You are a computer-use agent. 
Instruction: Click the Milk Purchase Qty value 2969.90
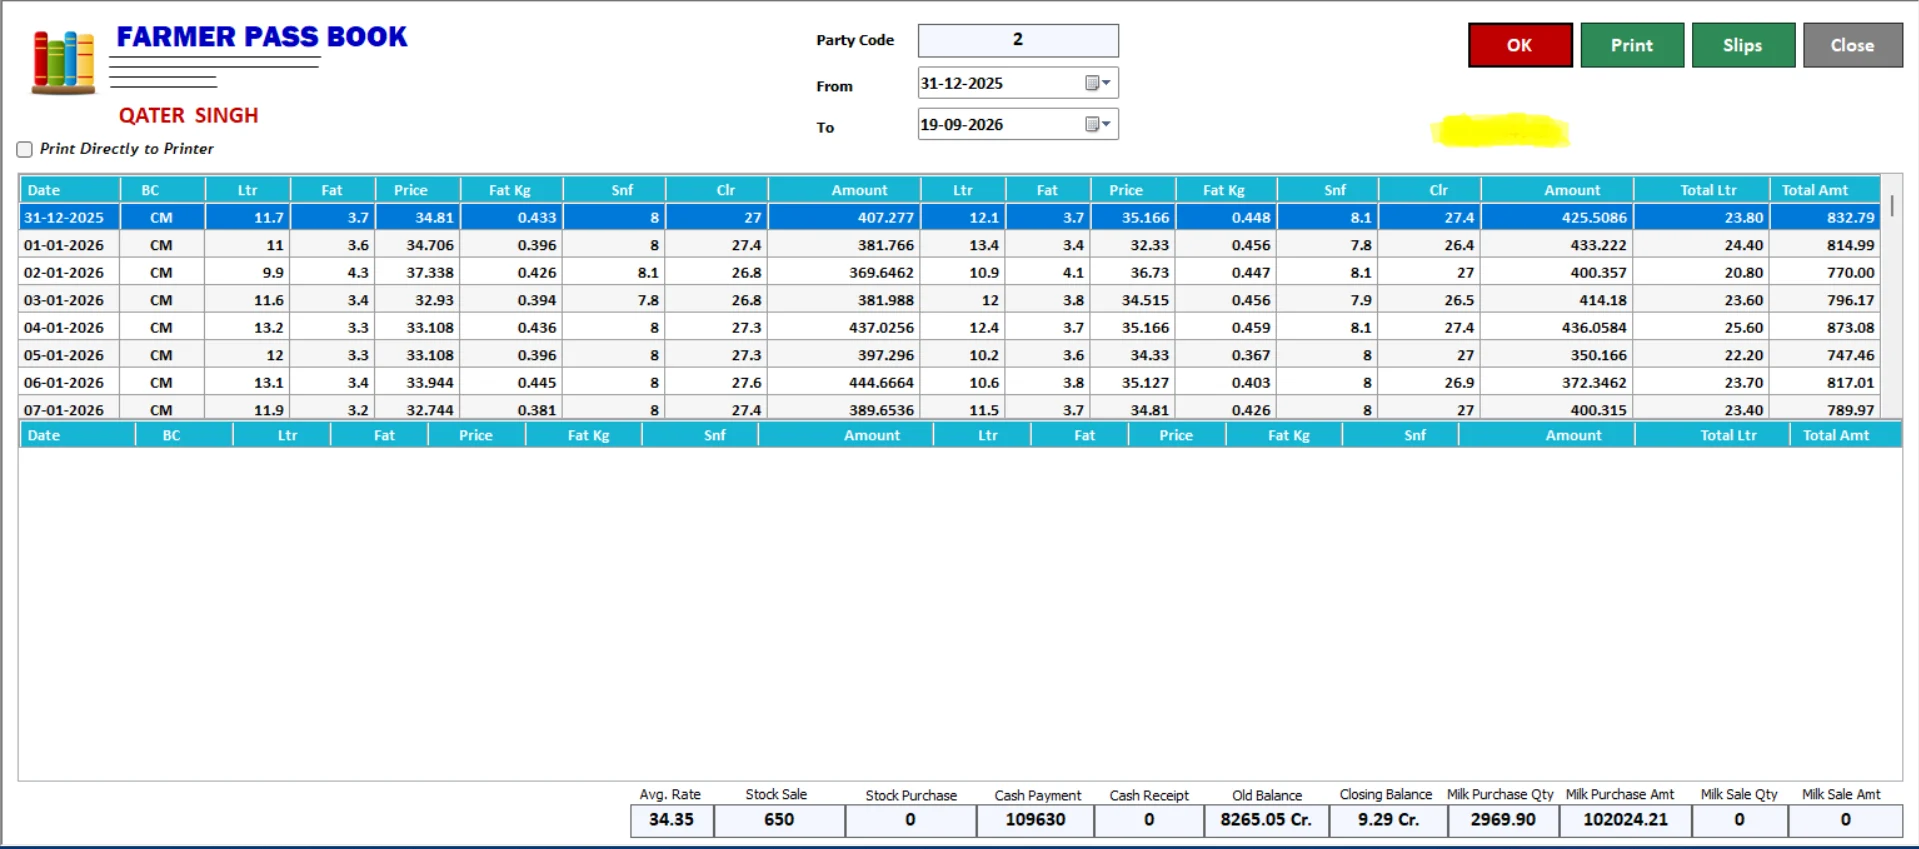pyautogui.click(x=1503, y=820)
